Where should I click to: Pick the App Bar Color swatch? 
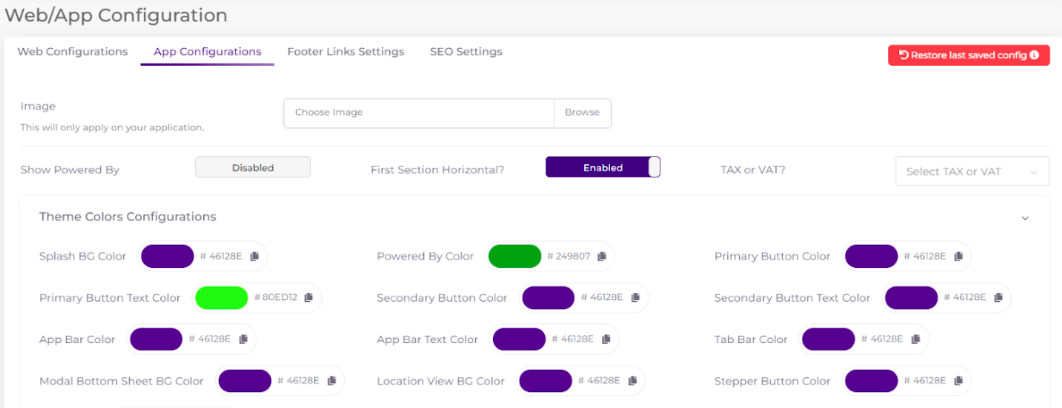tap(156, 339)
